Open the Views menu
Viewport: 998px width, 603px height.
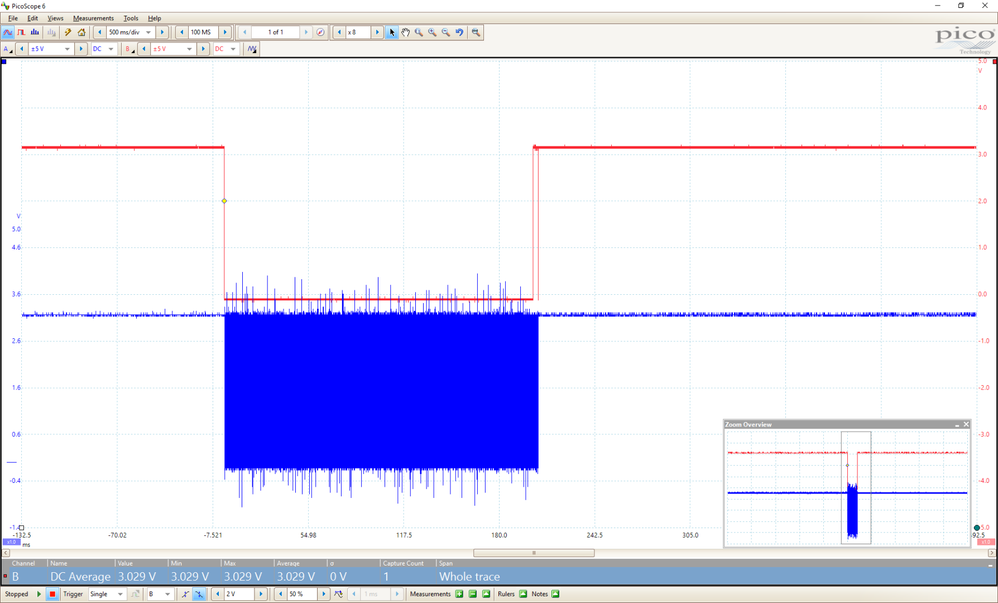[x=55, y=18]
